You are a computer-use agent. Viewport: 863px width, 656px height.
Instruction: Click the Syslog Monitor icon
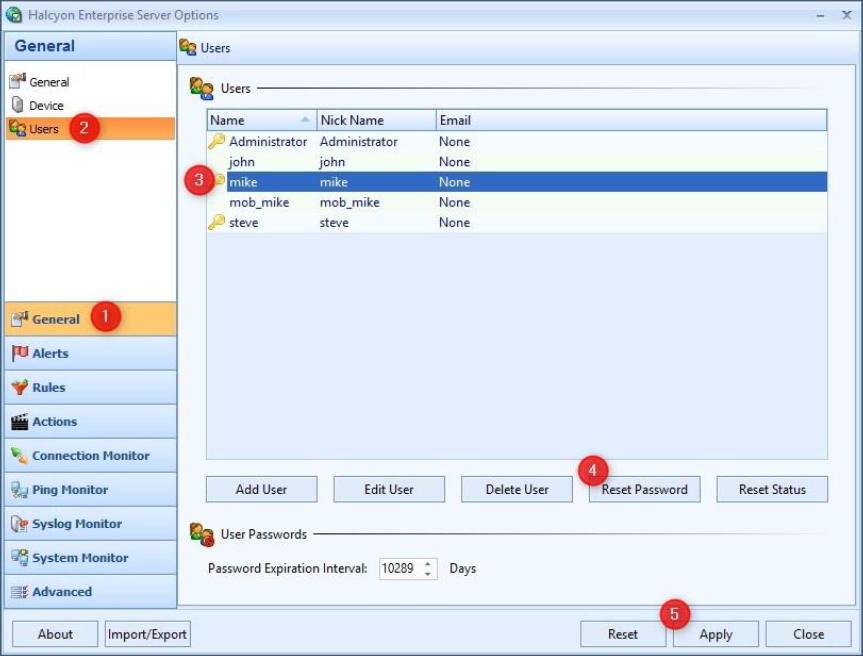19,524
